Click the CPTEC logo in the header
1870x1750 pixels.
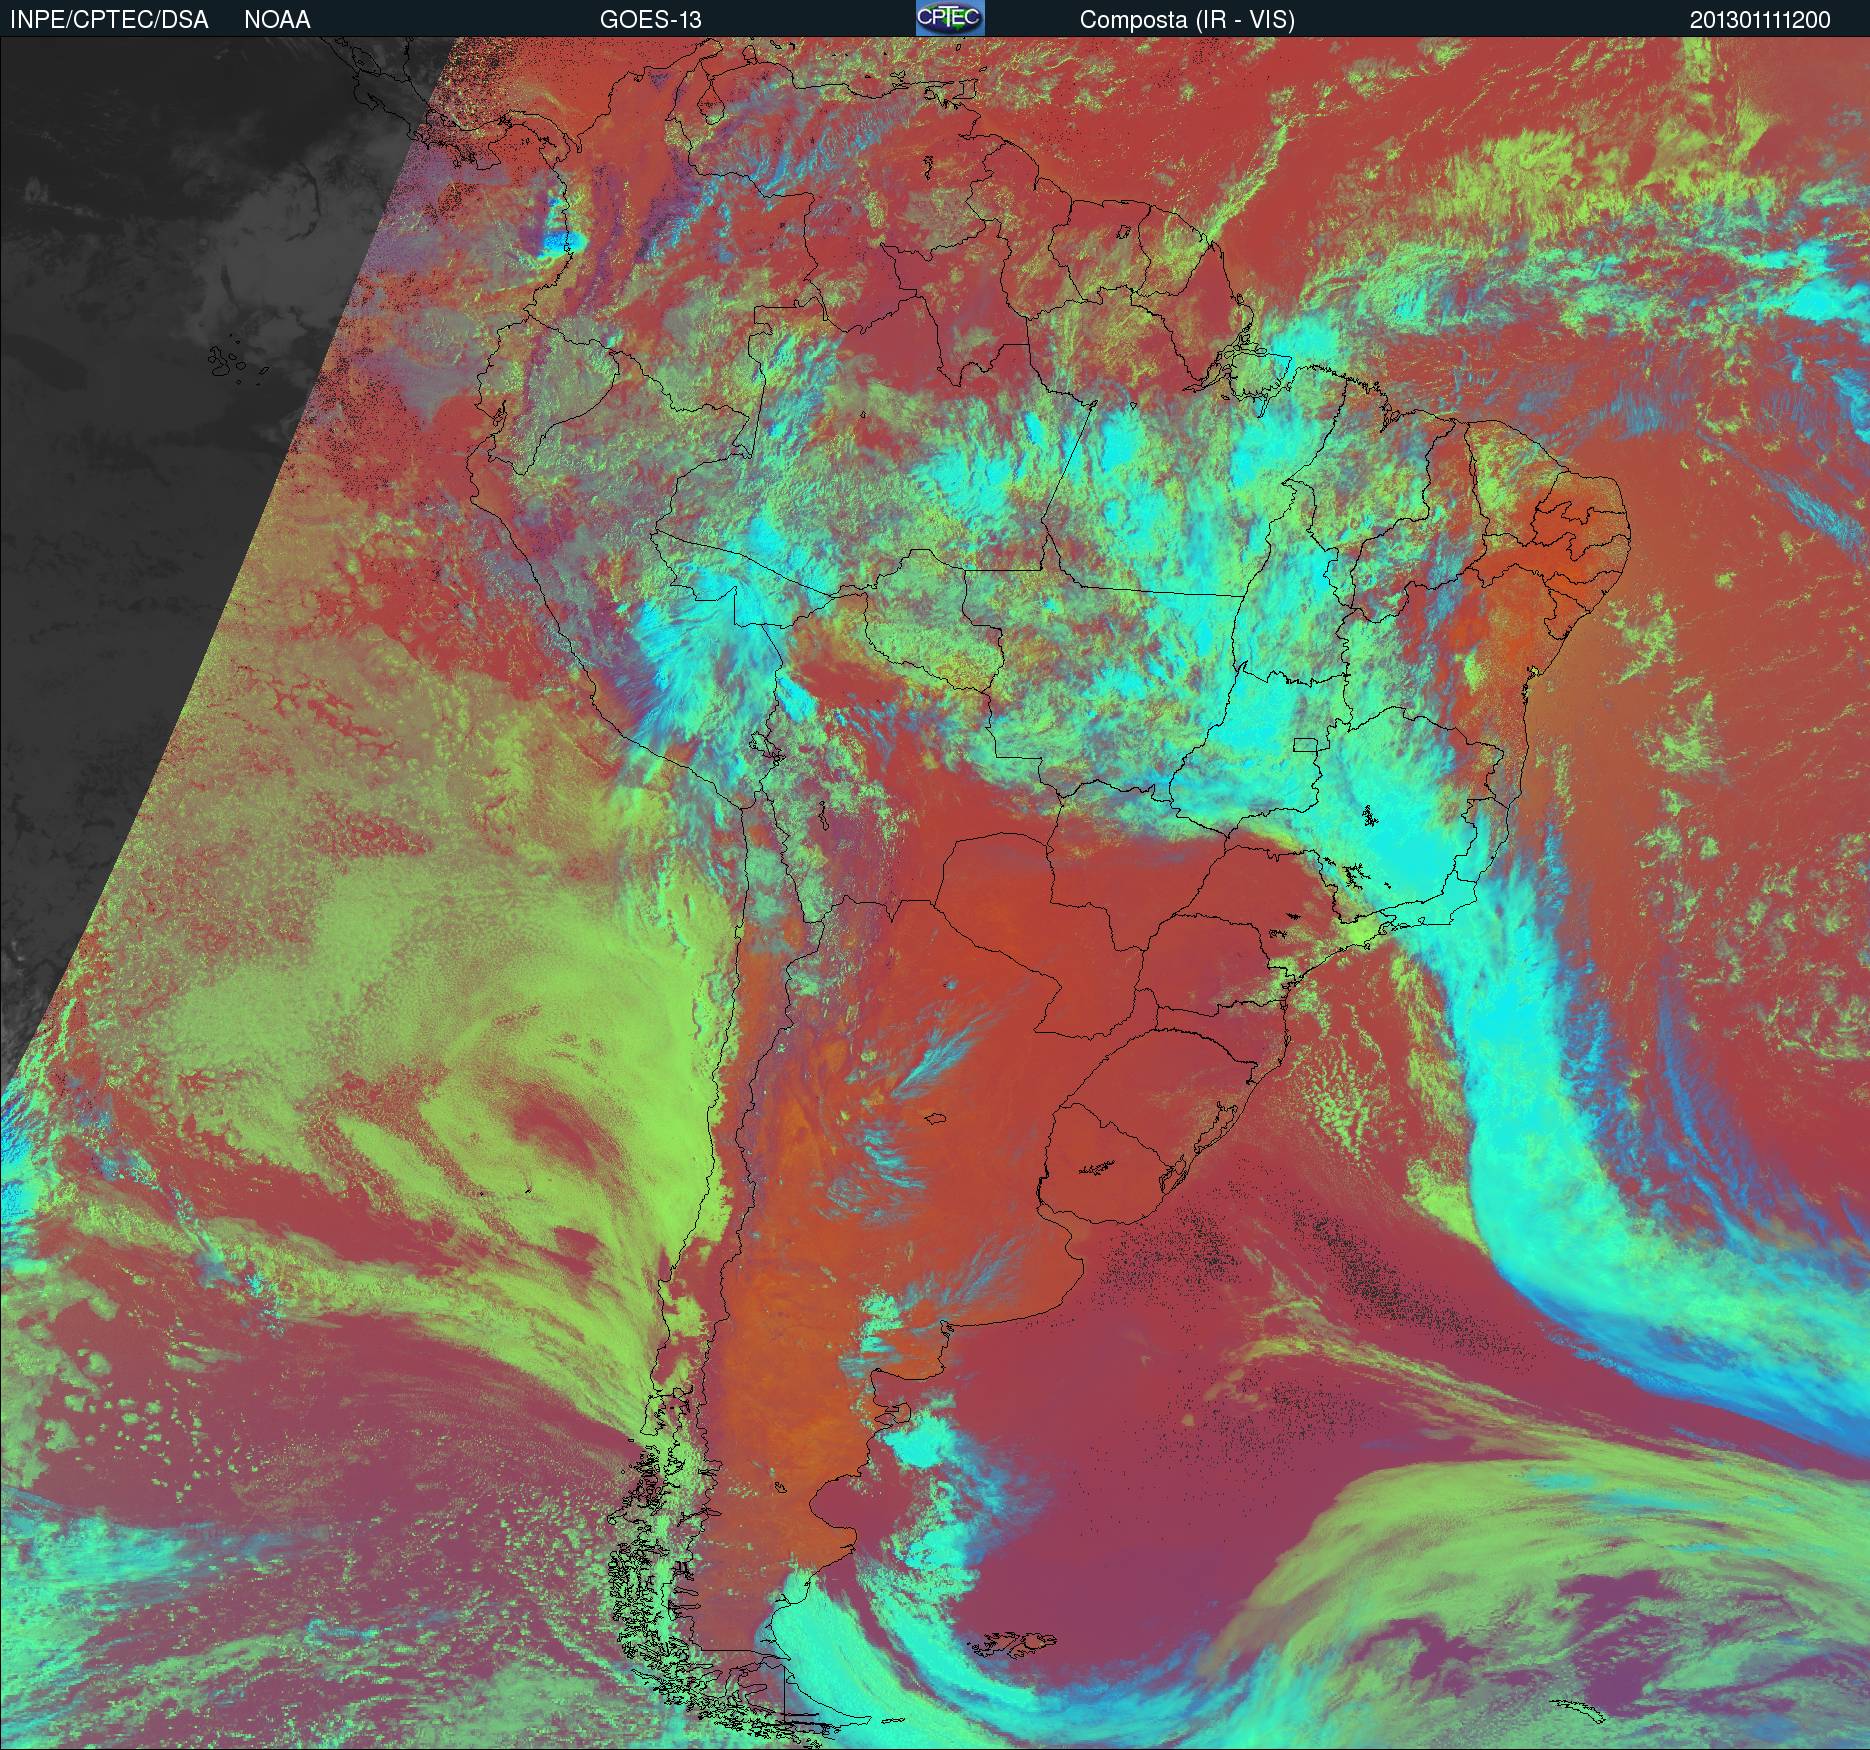tap(950, 18)
